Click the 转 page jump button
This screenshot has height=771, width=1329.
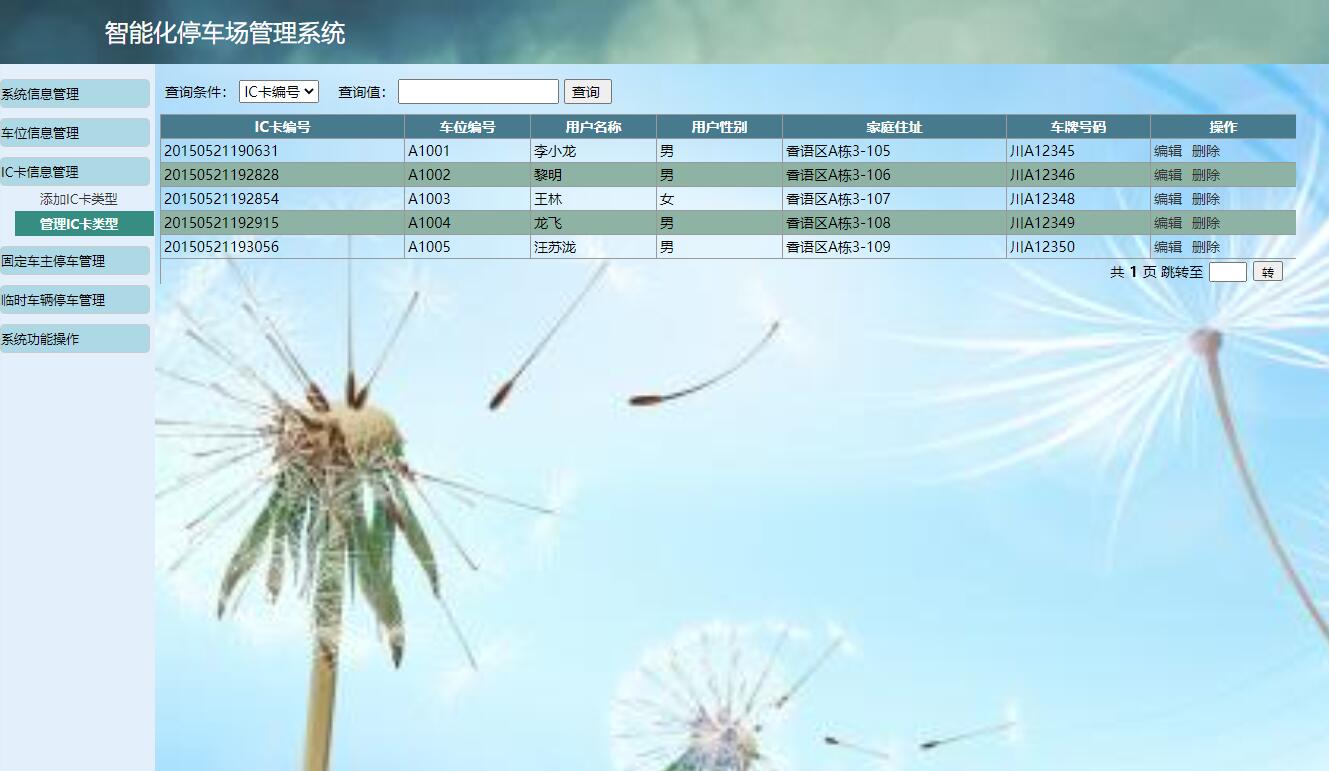[1267, 271]
